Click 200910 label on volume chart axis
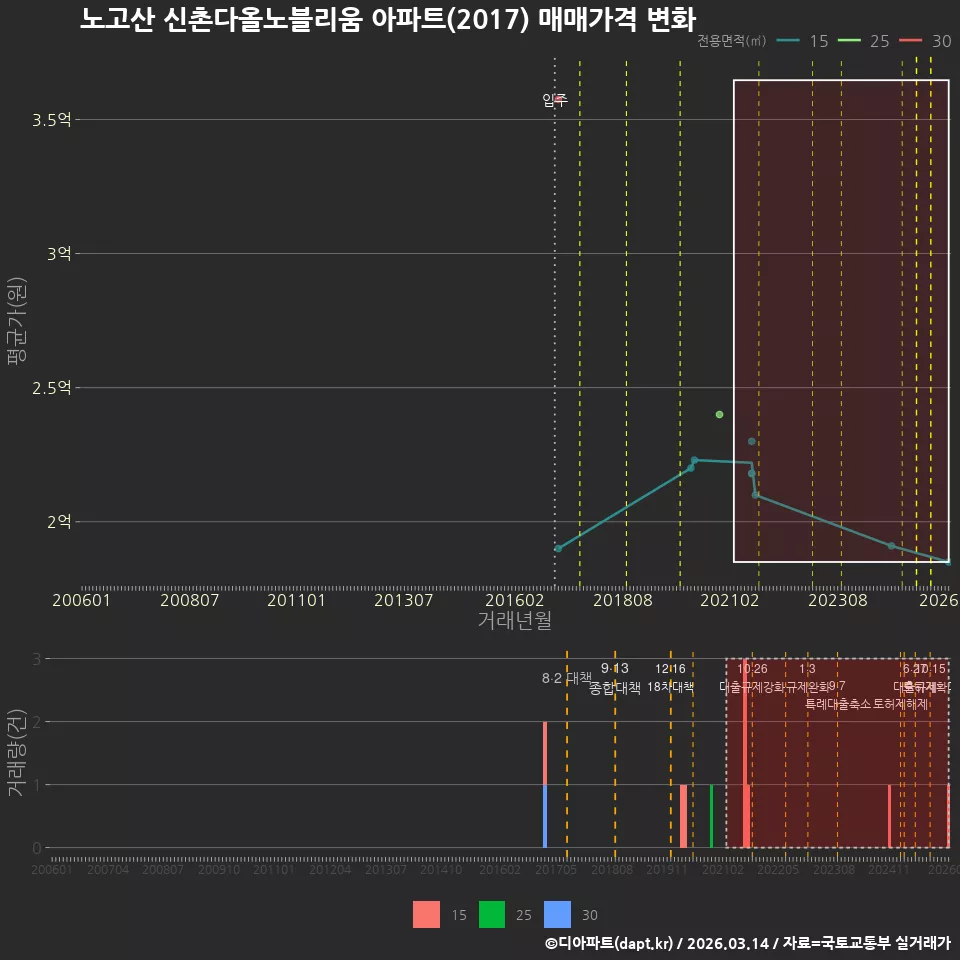 (x=219, y=869)
